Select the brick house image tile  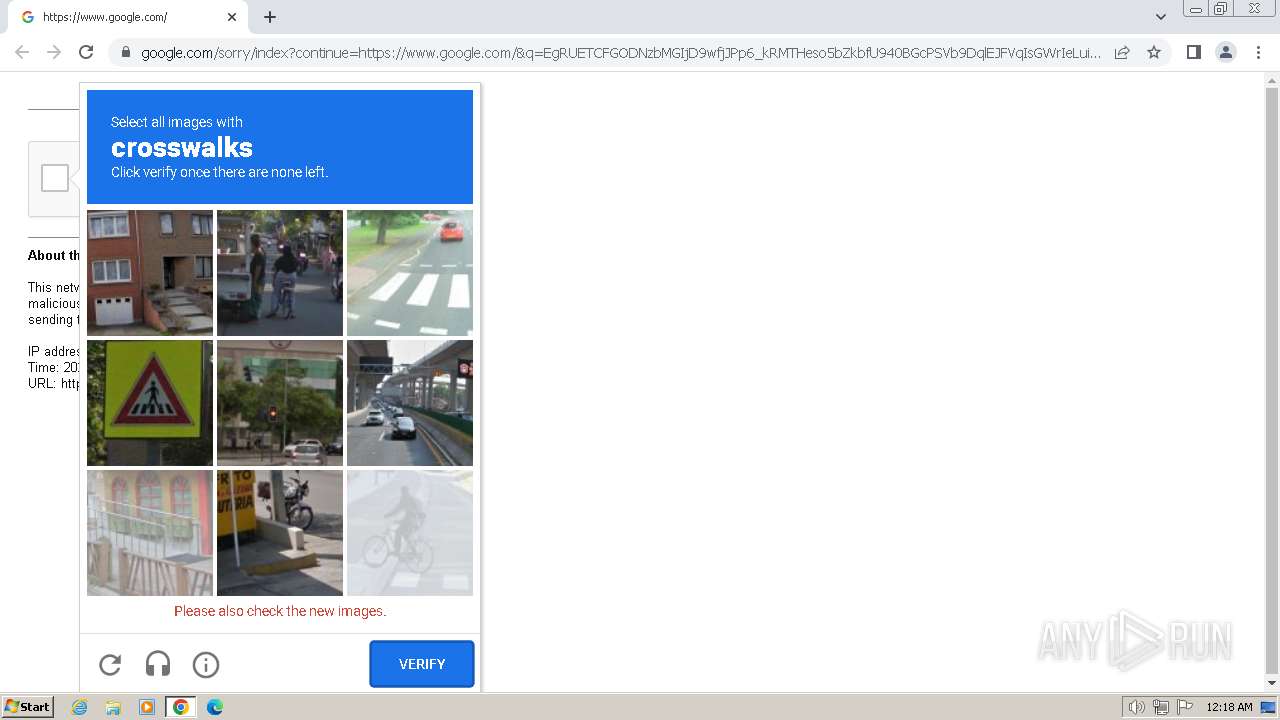150,273
